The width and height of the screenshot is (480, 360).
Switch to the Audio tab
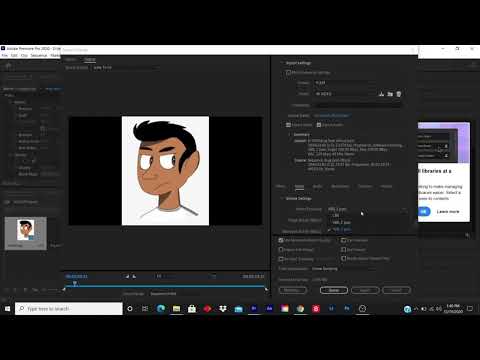(317, 186)
